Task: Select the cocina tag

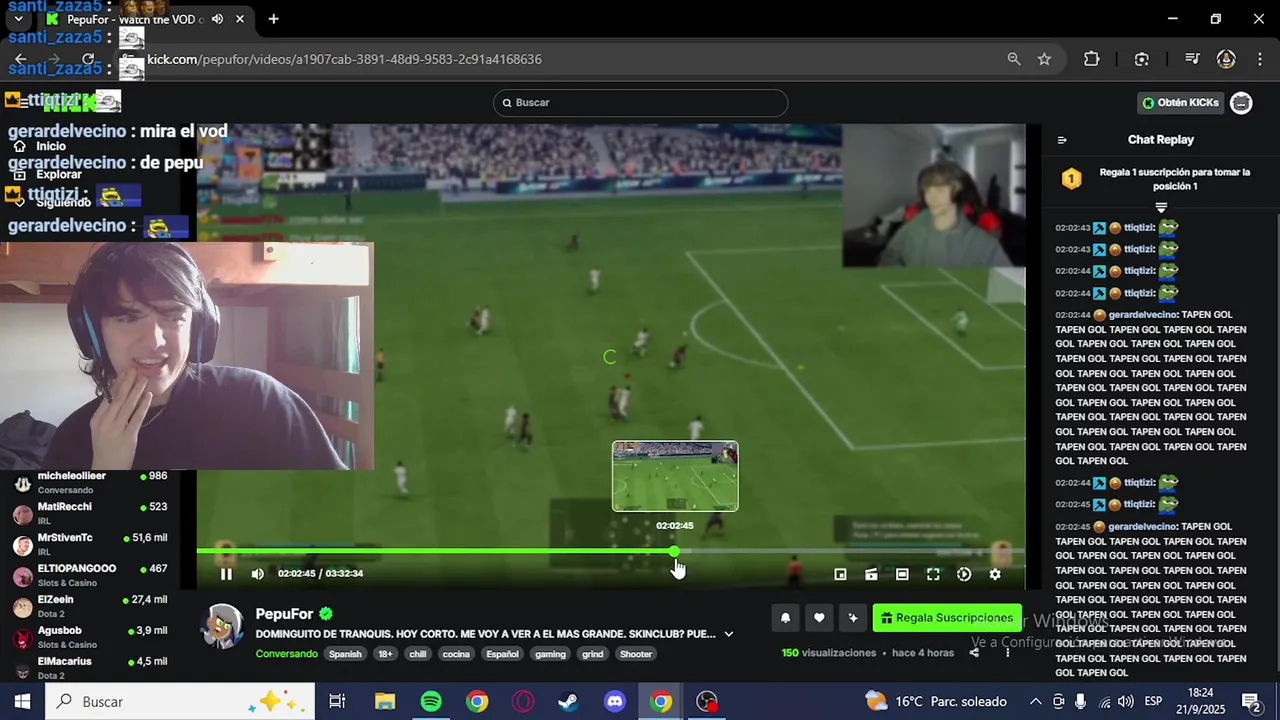Action: pyautogui.click(x=456, y=654)
